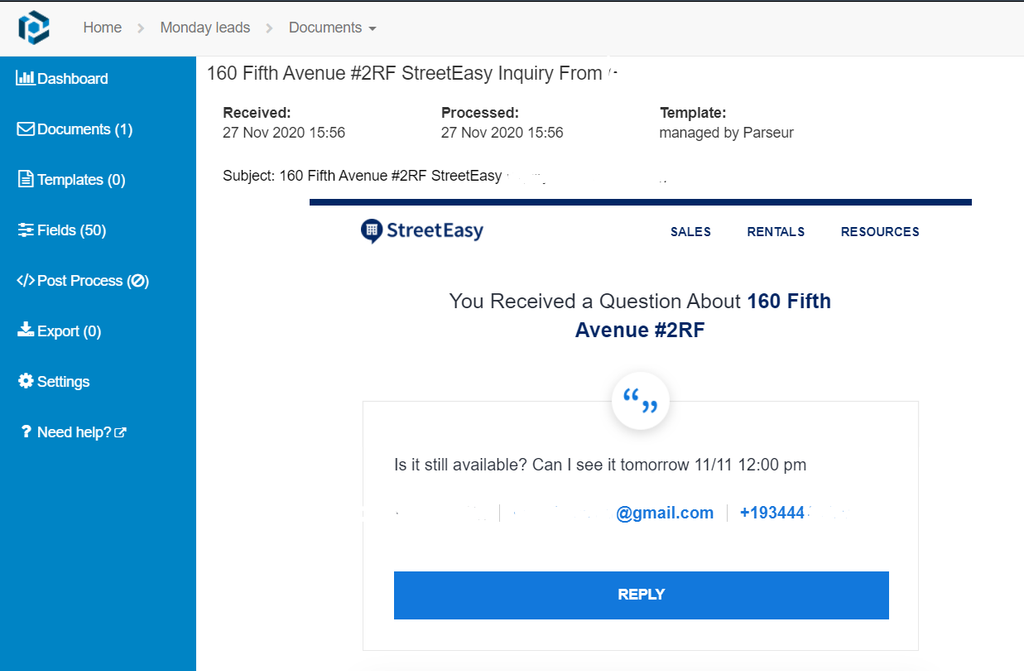Open the Settings gear icon
1024x671 pixels.
26,382
